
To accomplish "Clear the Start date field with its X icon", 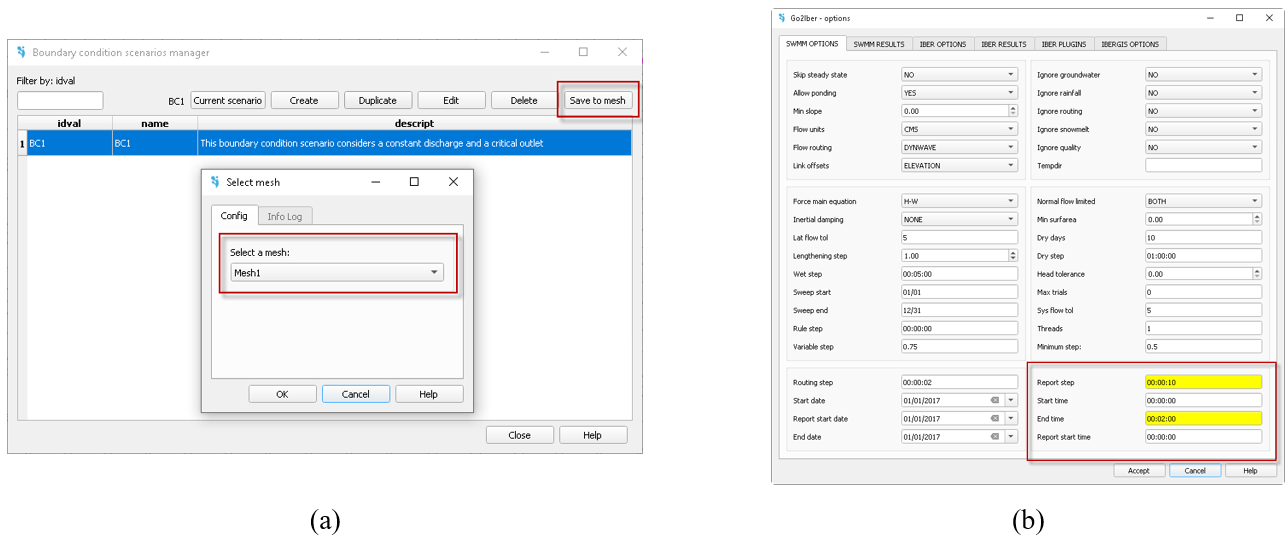I will [994, 400].
